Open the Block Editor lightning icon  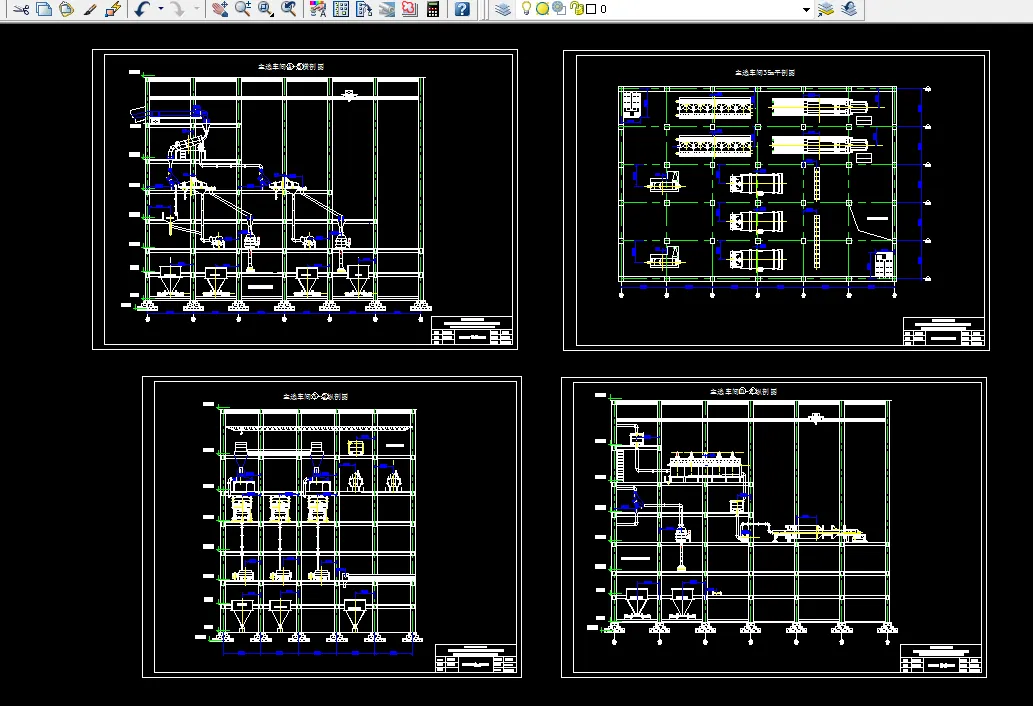point(113,9)
